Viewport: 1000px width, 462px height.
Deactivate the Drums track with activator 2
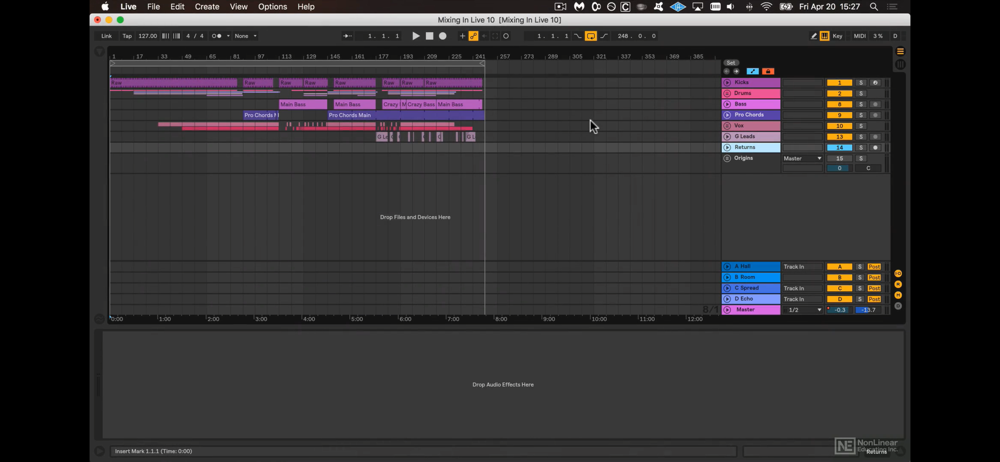(x=839, y=94)
